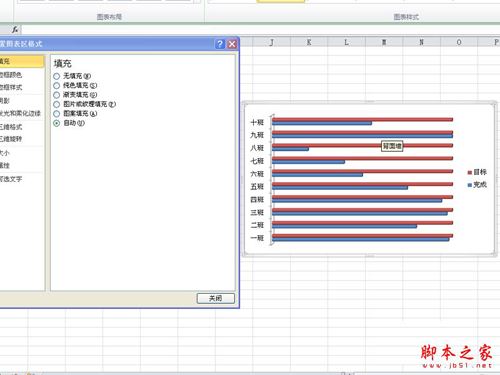500x375 pixels.
Task: Select the 完成 legend entry
Action: click(477, 185)
